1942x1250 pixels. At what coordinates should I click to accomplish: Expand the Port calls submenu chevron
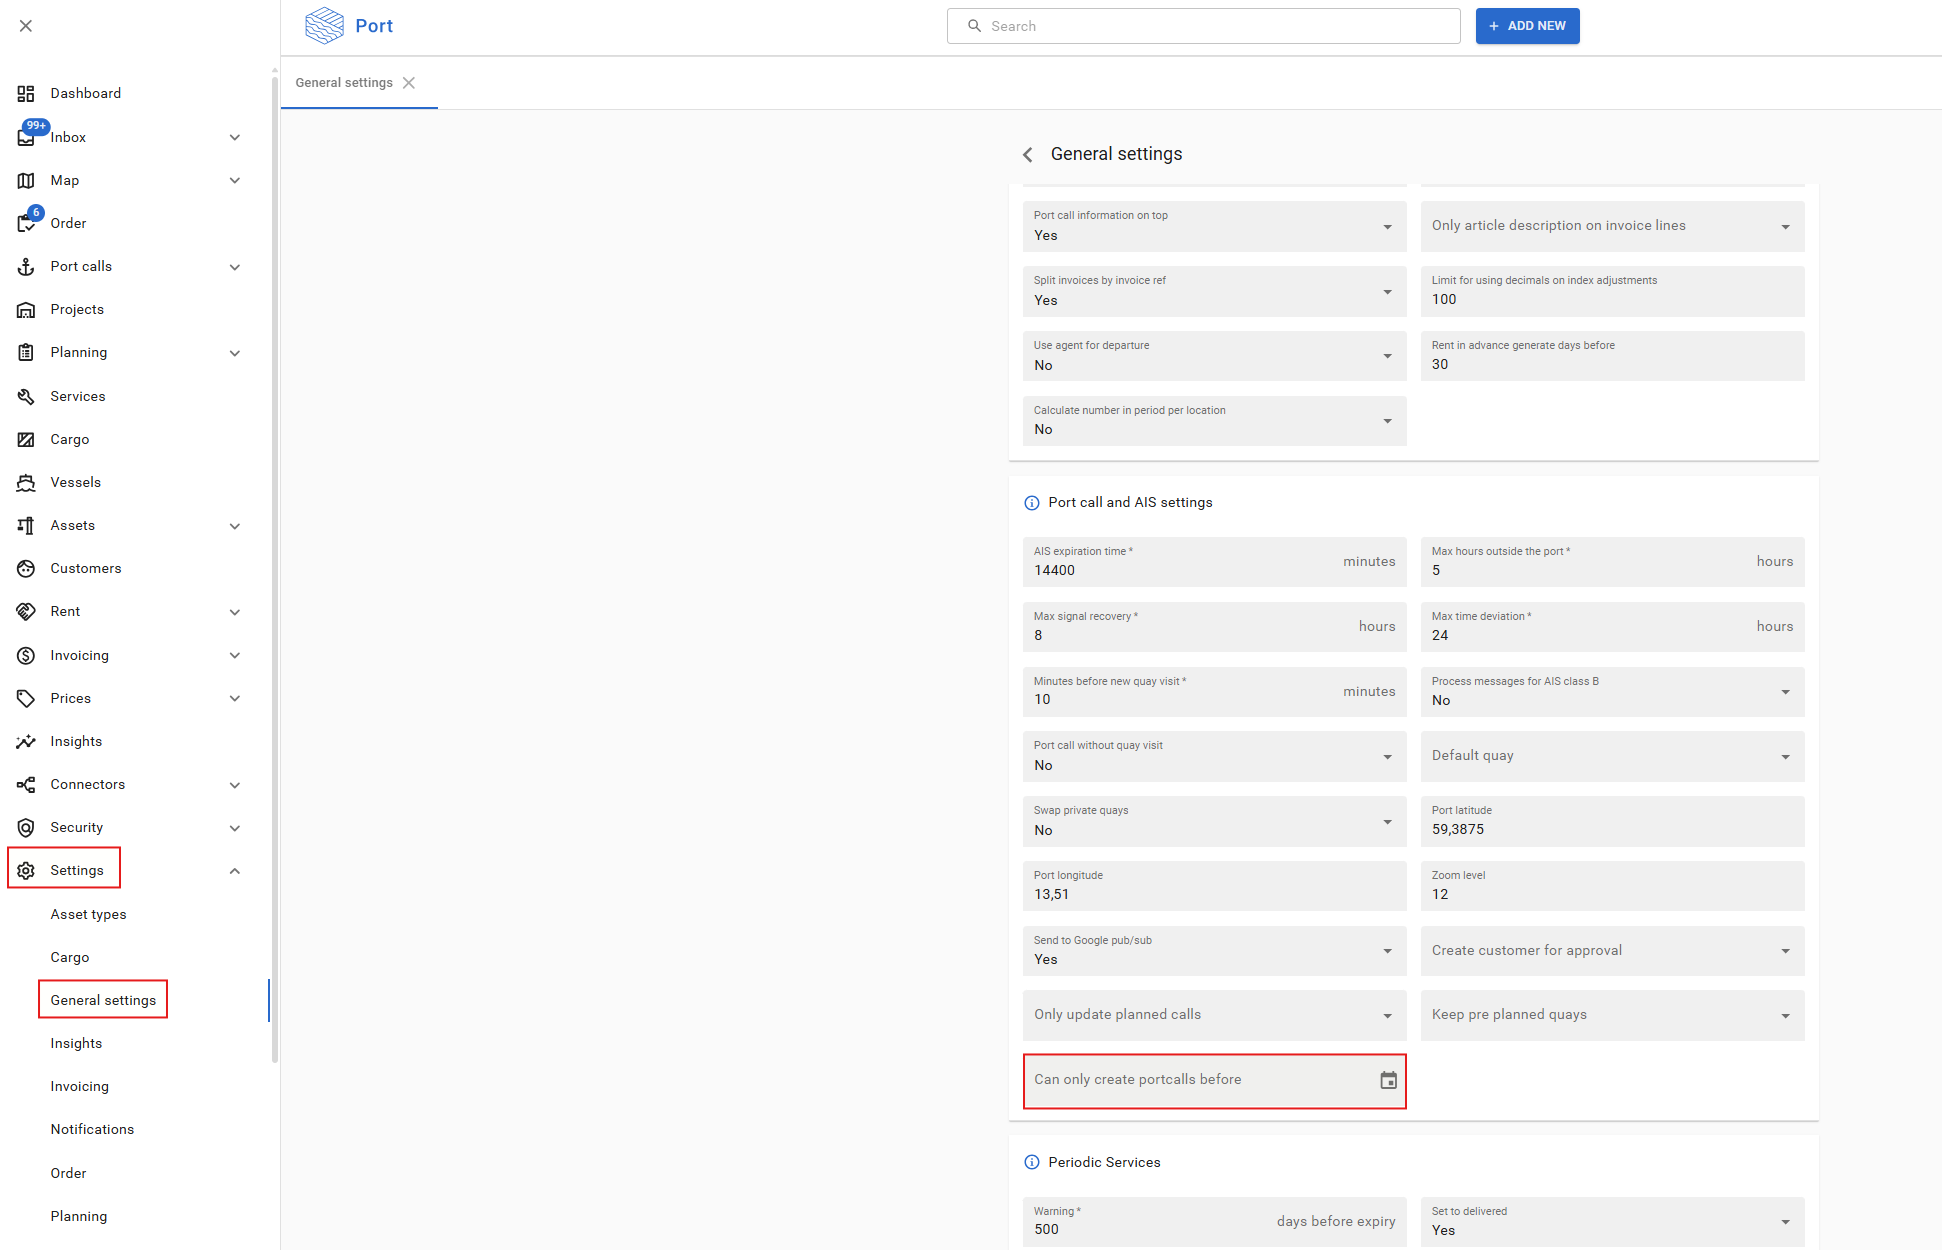click(x=234, y=266)
